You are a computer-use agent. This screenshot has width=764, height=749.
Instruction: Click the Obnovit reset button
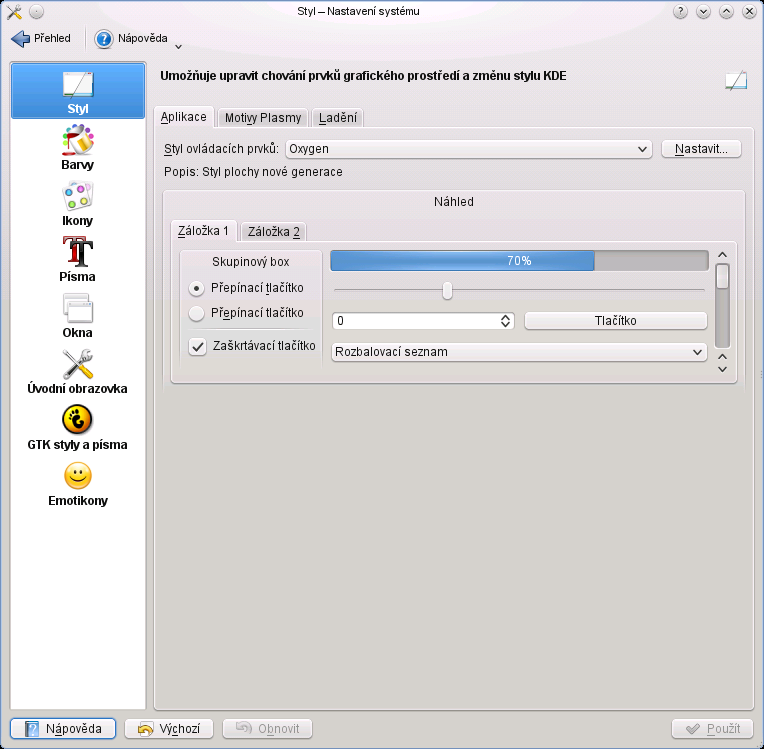(x=267, y=729)
